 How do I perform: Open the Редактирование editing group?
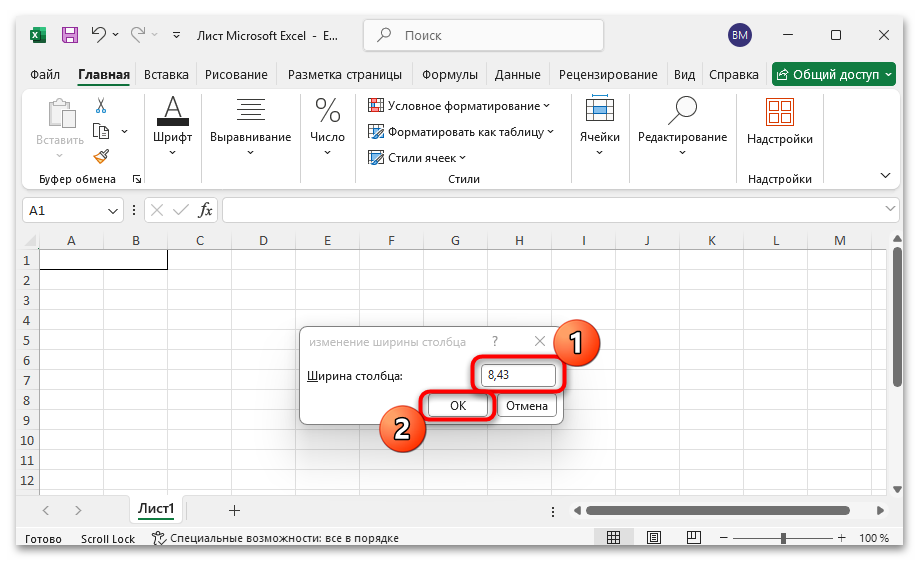coord(682,126)
